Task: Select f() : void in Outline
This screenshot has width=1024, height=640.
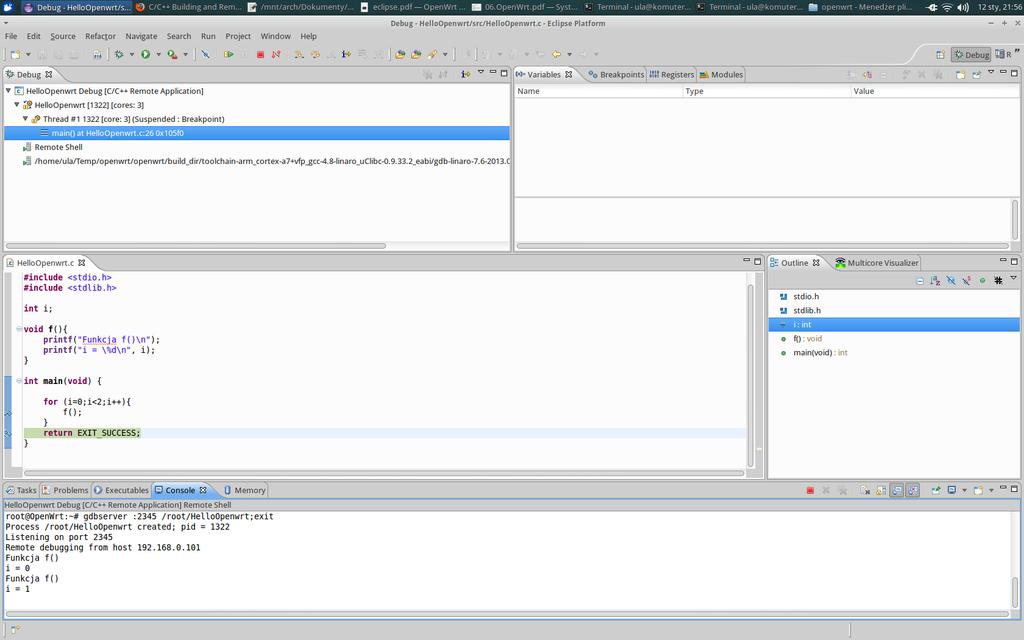Action: point(807,338)
